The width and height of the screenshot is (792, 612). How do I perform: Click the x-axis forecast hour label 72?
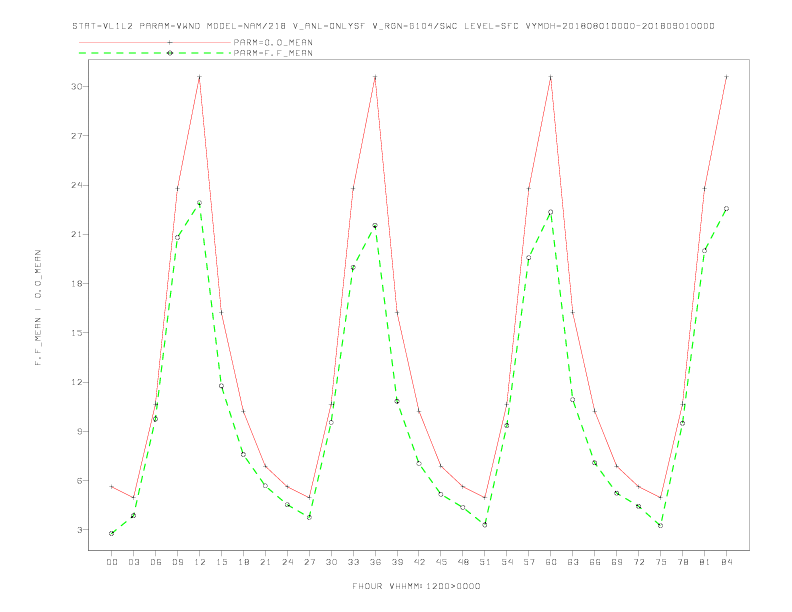pyautogui.click(x=638, y=562)
